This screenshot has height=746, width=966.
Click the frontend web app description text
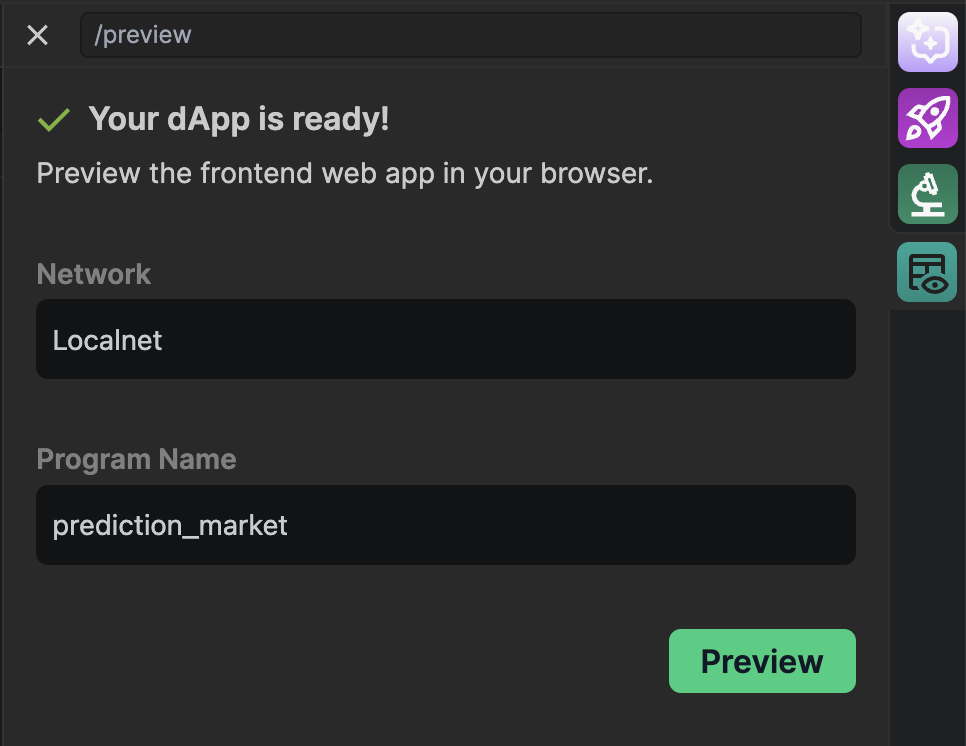[x=344, y=173]
